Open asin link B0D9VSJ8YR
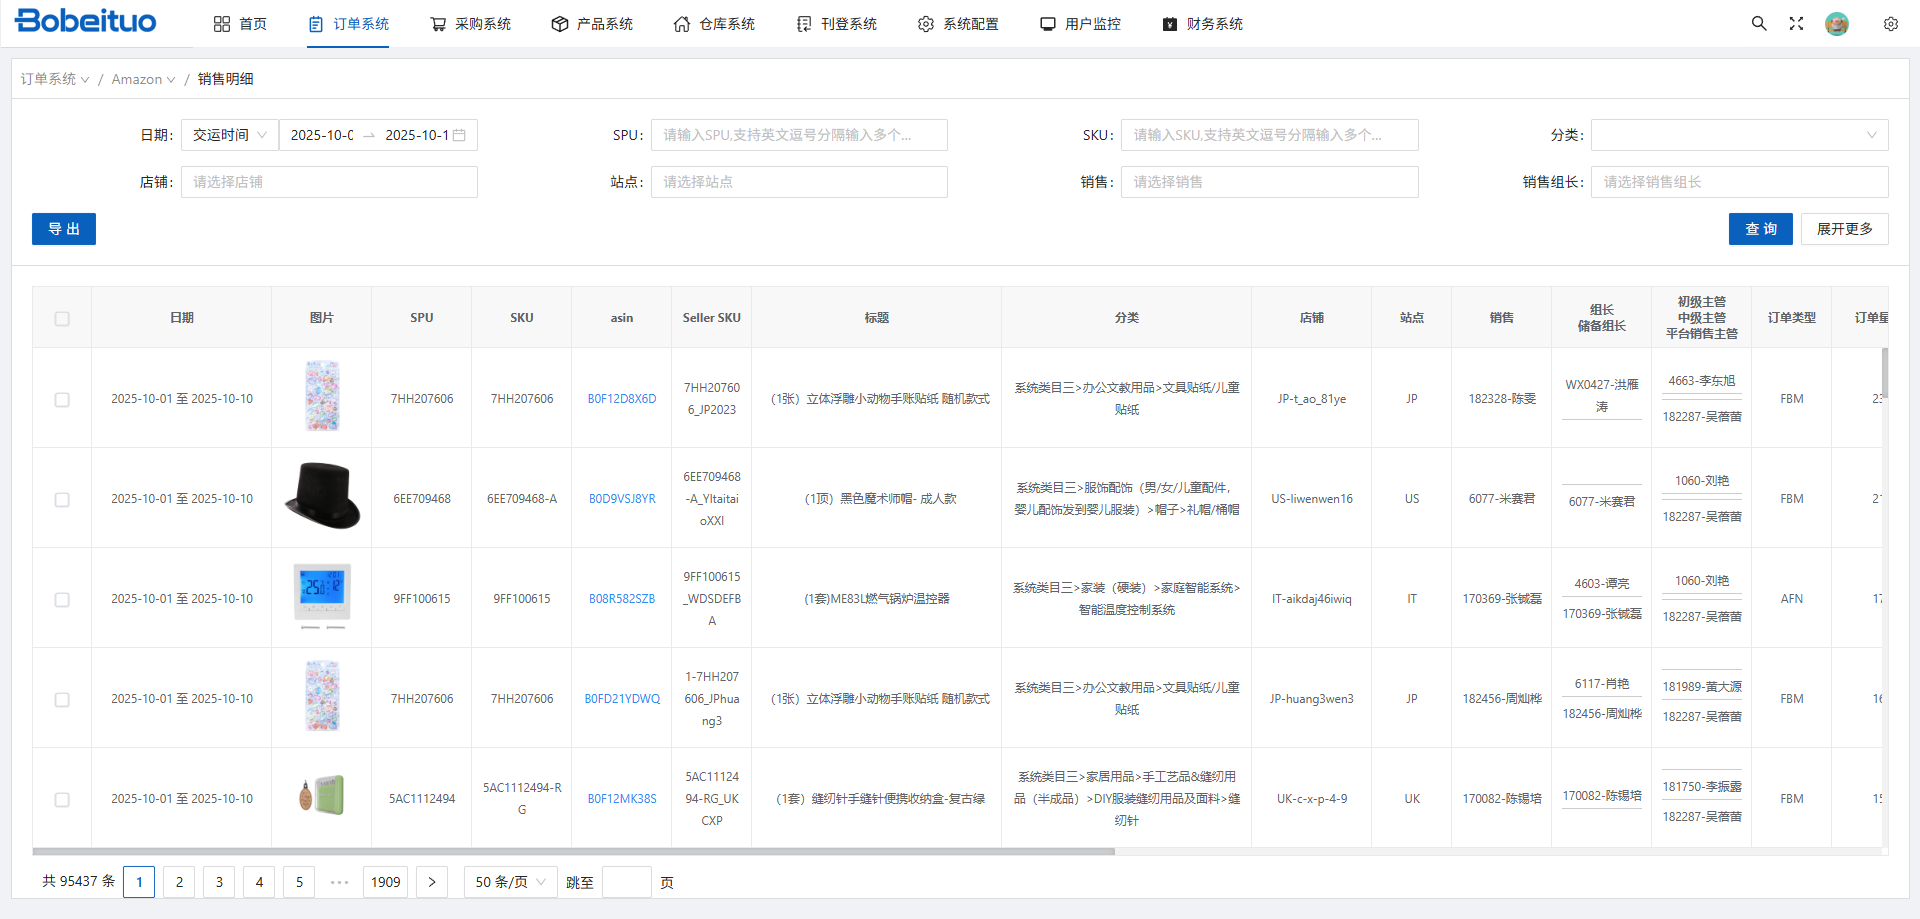1920x919 pixels. tap(622, 499)
